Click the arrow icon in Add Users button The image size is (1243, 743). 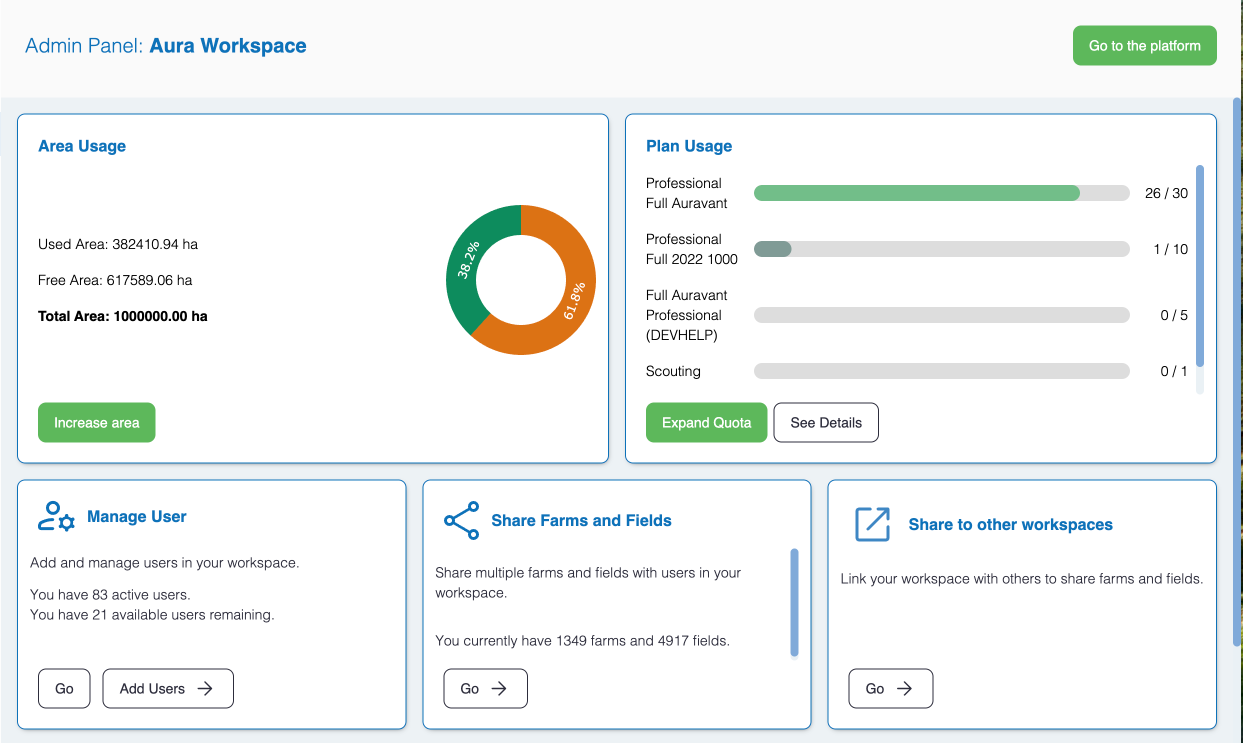[205, 688]
